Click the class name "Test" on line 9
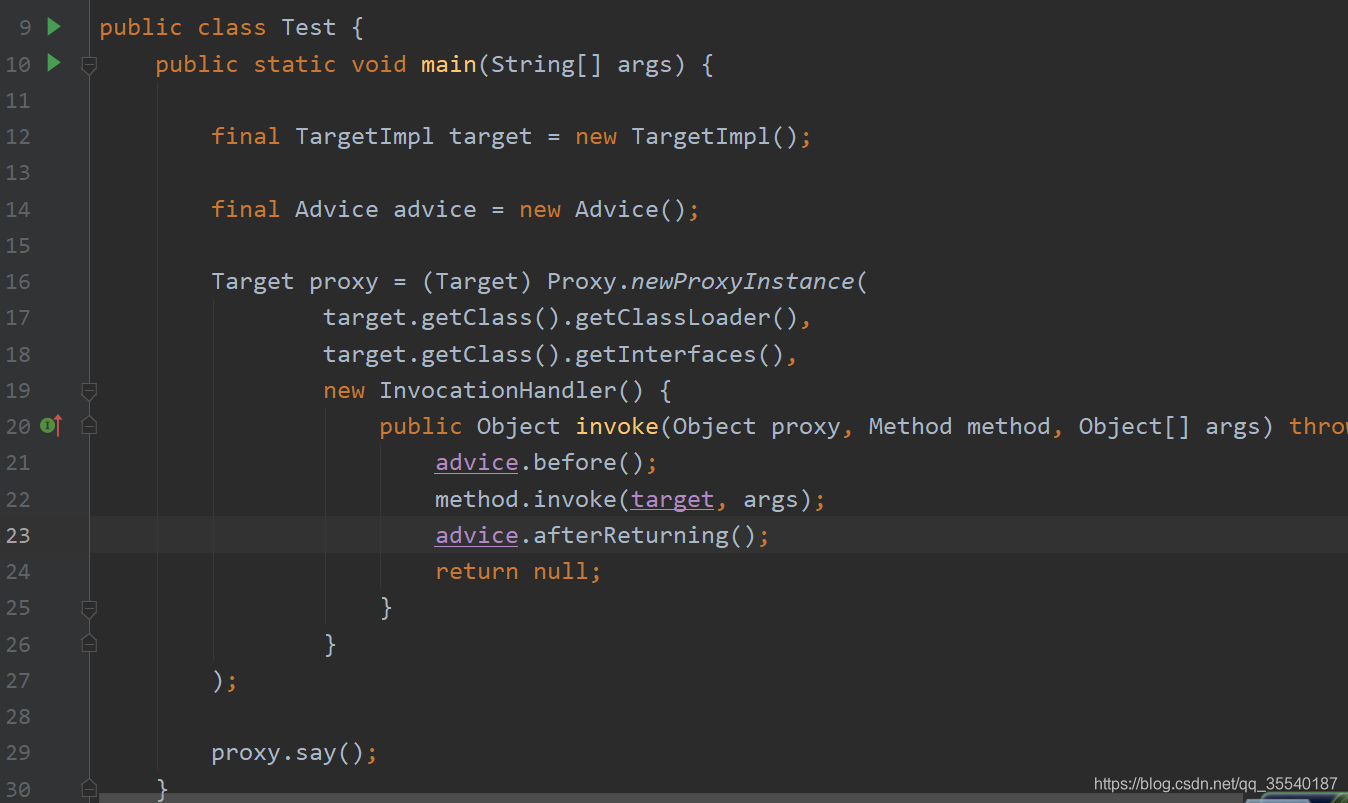Screen dimensions: 1348x803 coord(309,28)
